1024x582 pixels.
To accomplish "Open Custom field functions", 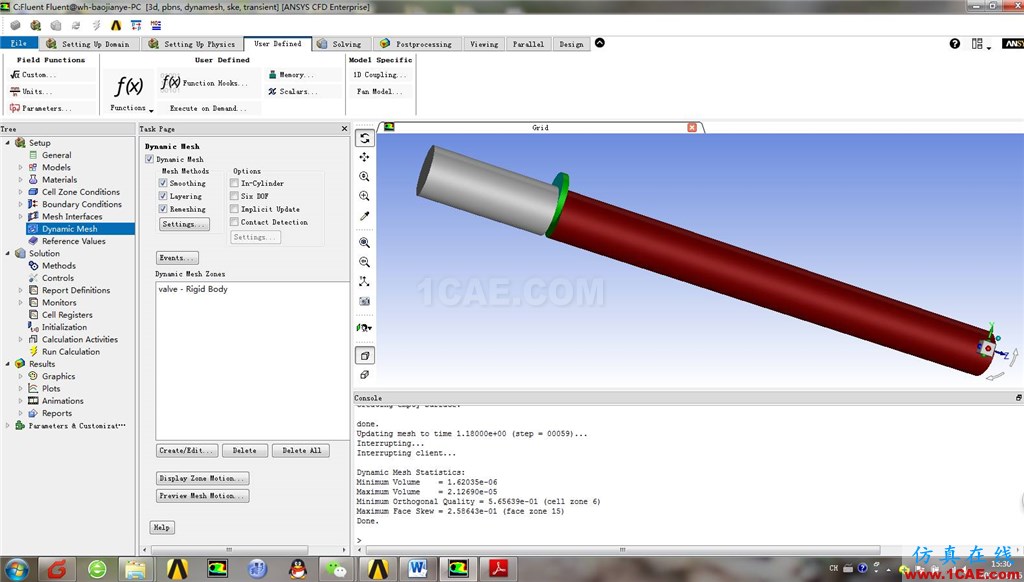I will click(33, 75).
